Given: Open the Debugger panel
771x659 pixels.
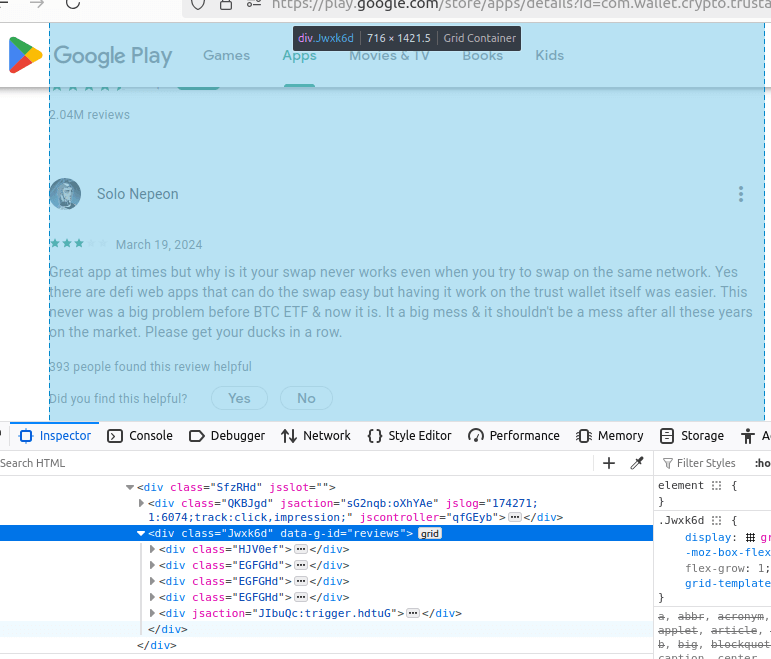Looking at the screenshot, I should coord(227,436).
